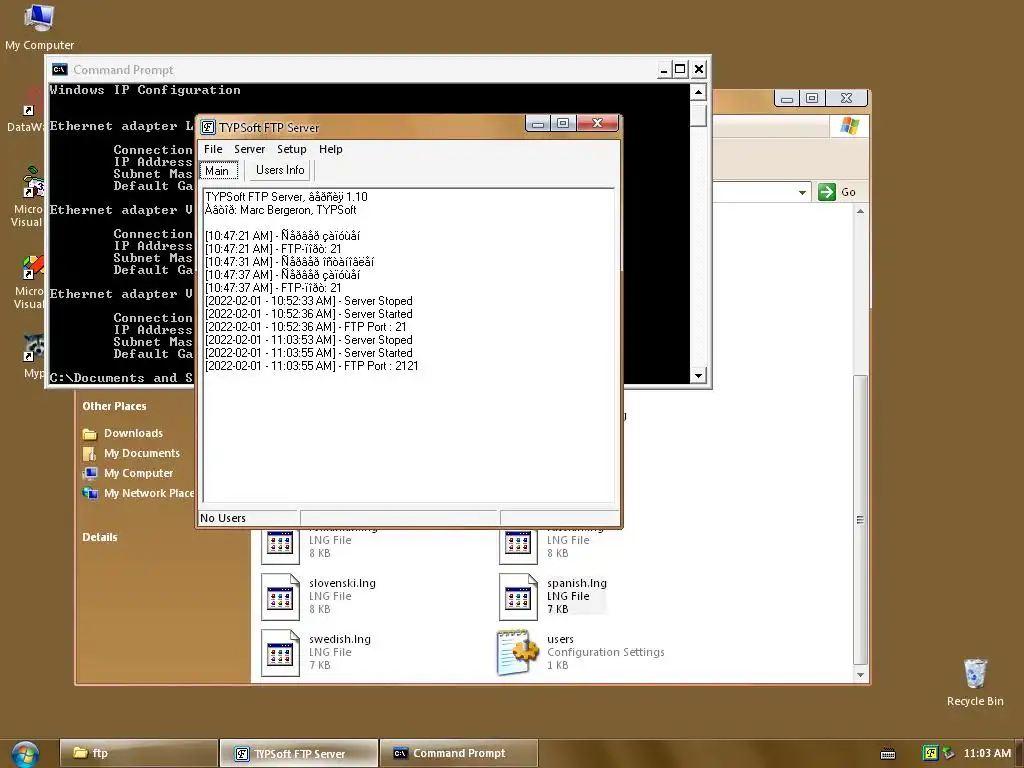Click the users file name

(x=560, y=639)
